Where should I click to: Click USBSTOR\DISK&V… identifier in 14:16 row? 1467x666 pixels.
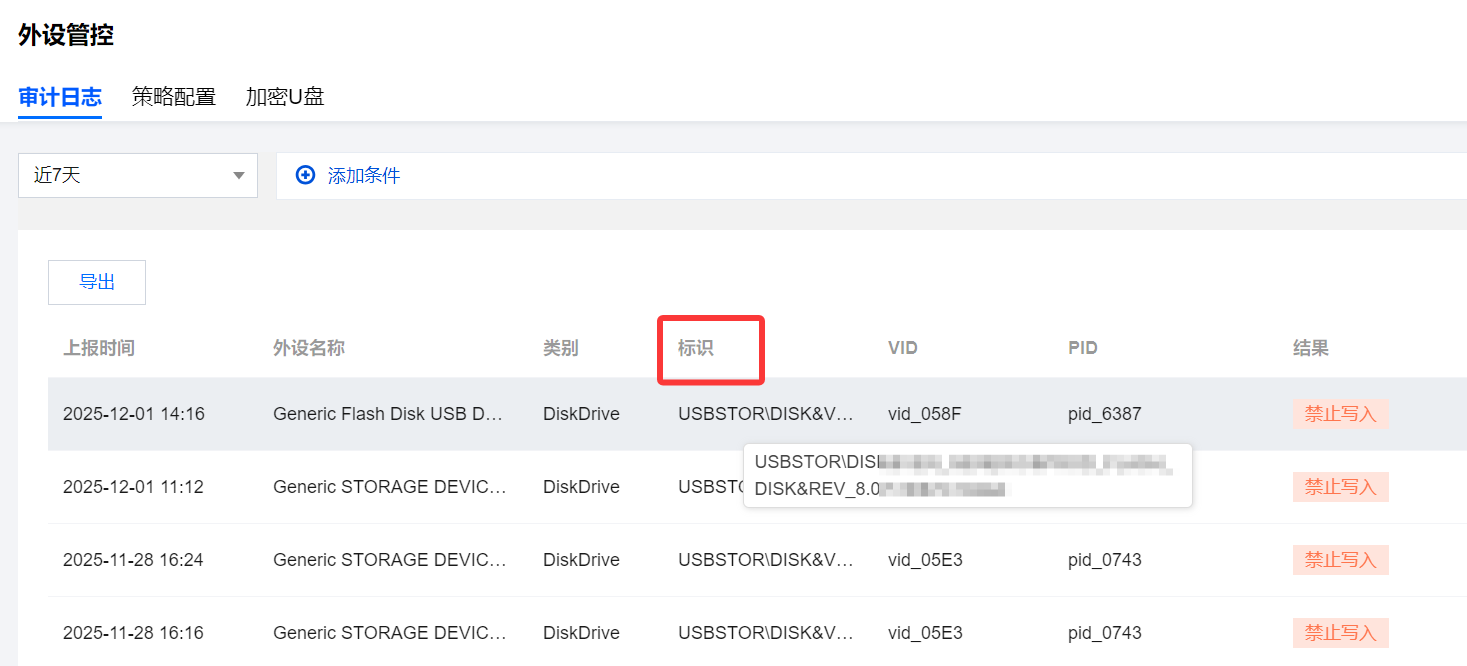click(766, 414)
